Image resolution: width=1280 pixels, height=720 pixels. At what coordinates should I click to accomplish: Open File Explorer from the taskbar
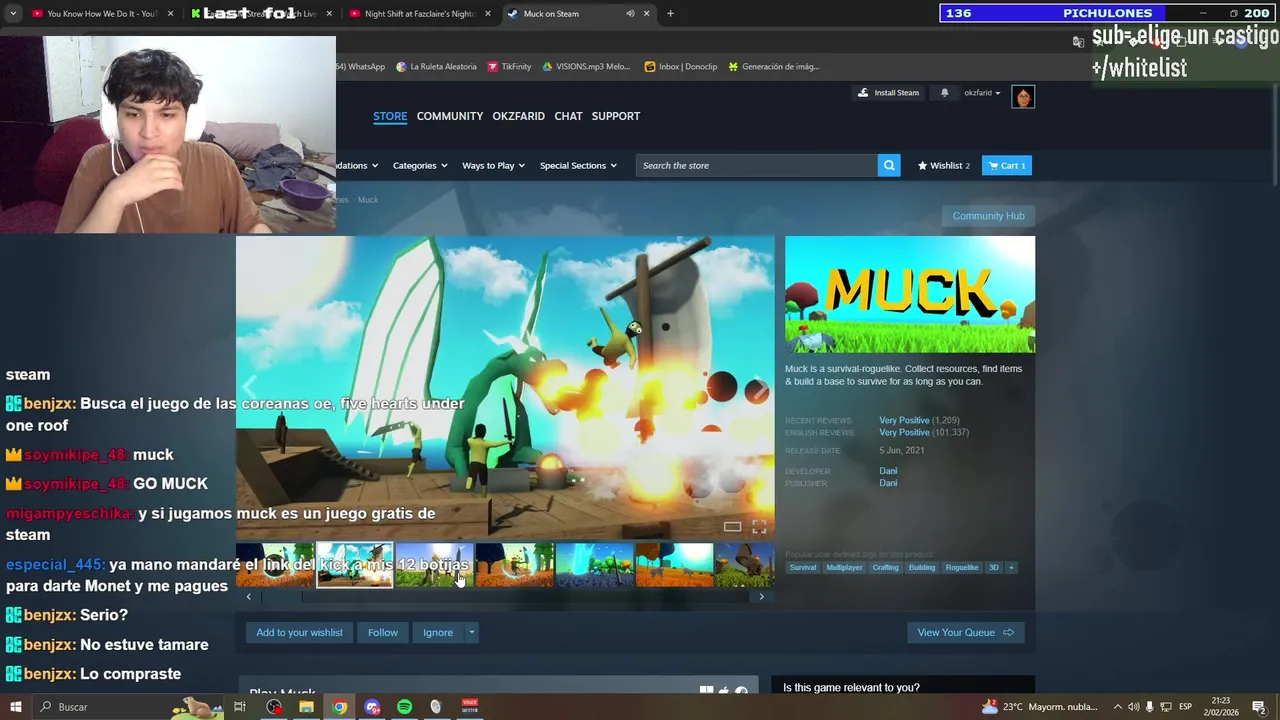306,707
